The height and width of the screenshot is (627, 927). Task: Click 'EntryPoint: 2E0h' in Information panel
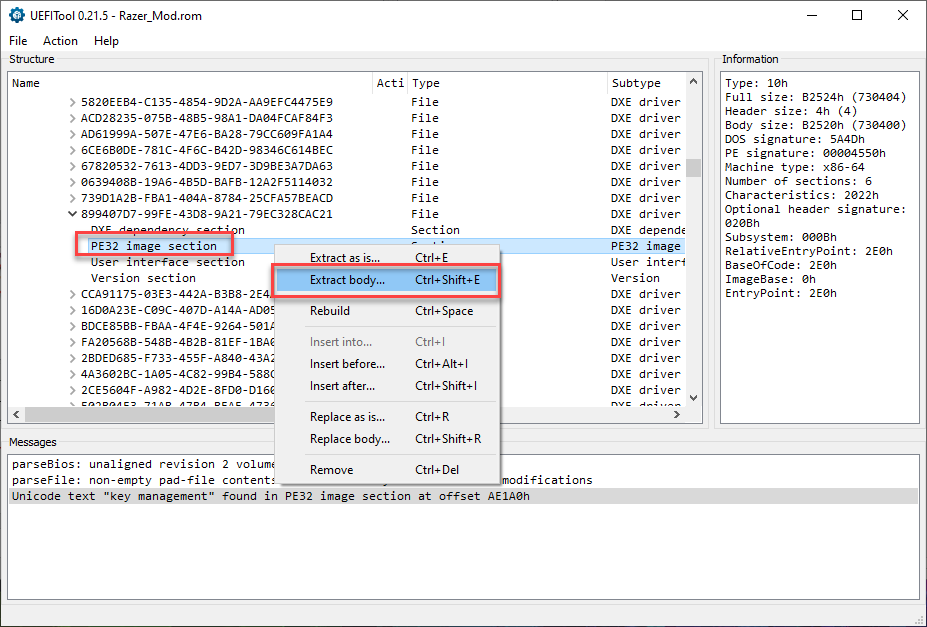click(x=780, y=294)
